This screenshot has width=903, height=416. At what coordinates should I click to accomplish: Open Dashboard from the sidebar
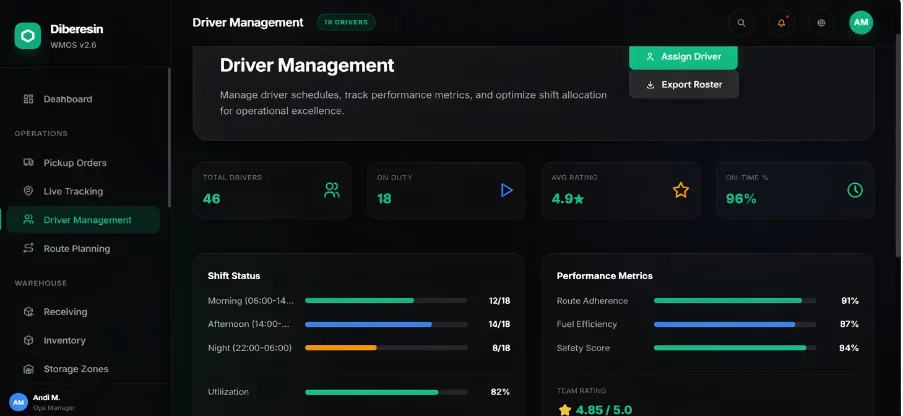tap(84, 99)
